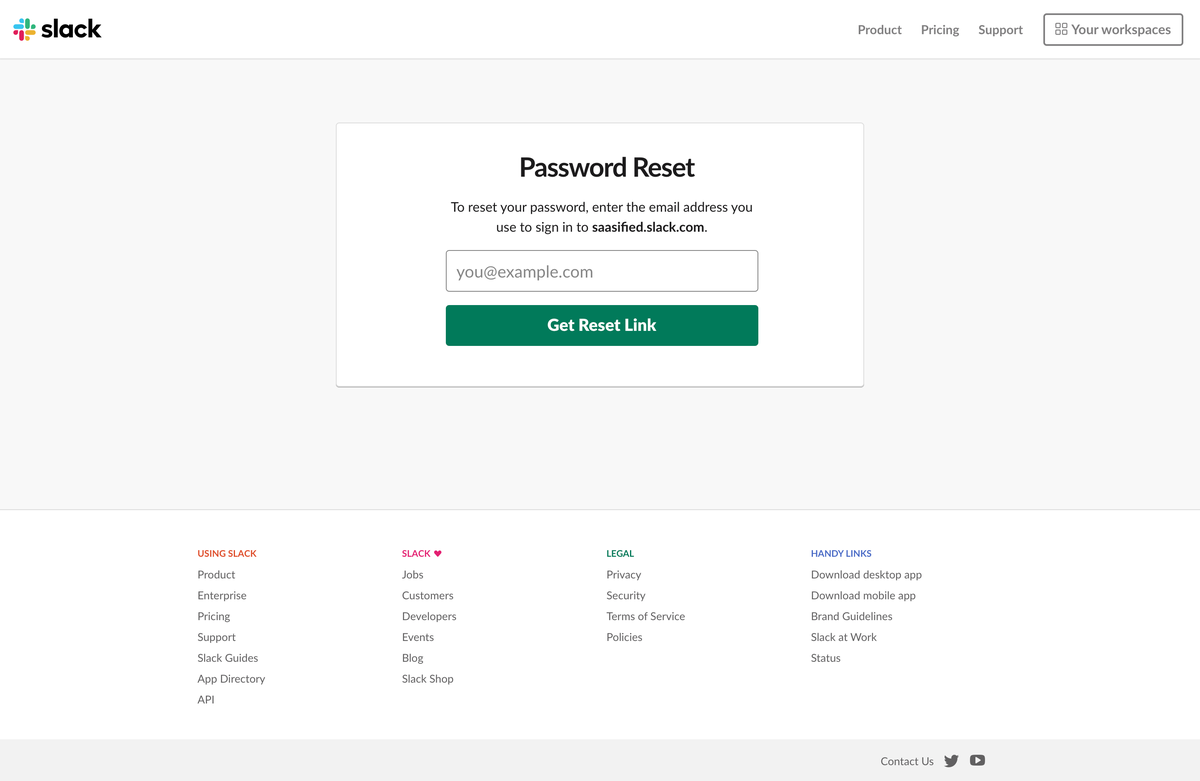Open Brand Guidelines link
This screenshot has width=1200, height=781.
[852, 616]
